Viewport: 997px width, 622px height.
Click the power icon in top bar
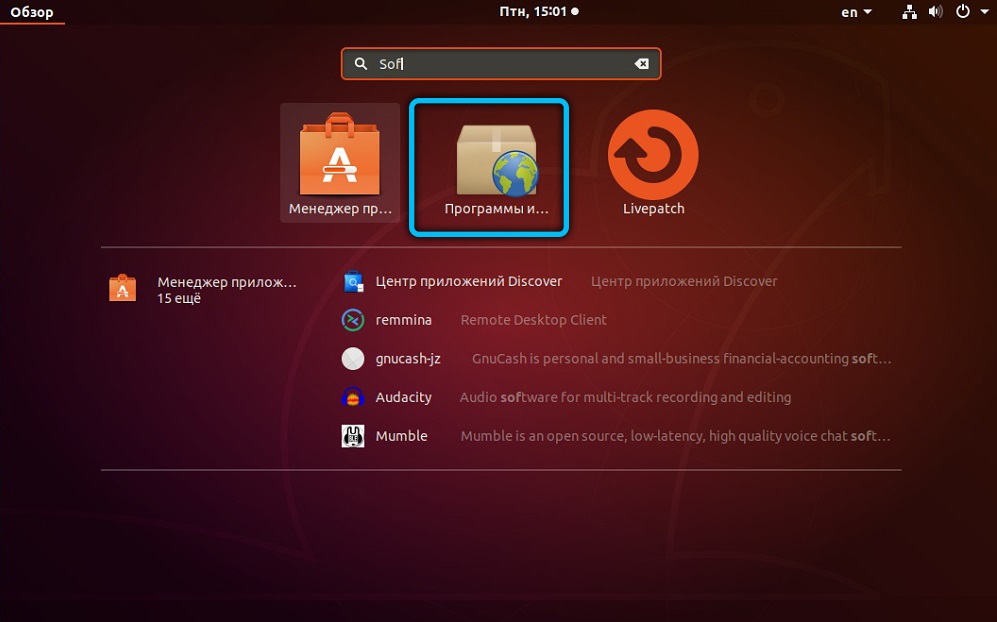coord(963,11)
